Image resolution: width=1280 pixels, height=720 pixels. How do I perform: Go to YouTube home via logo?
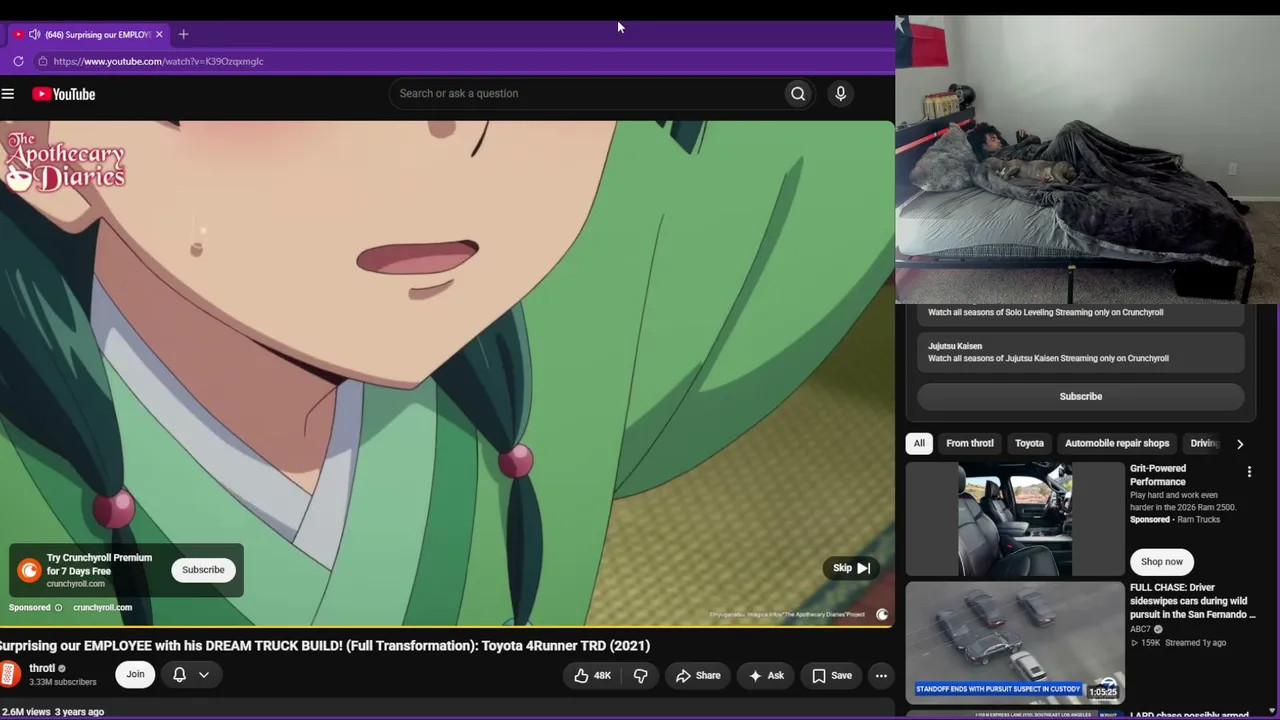pyautogui.click(x=64, y=94)
